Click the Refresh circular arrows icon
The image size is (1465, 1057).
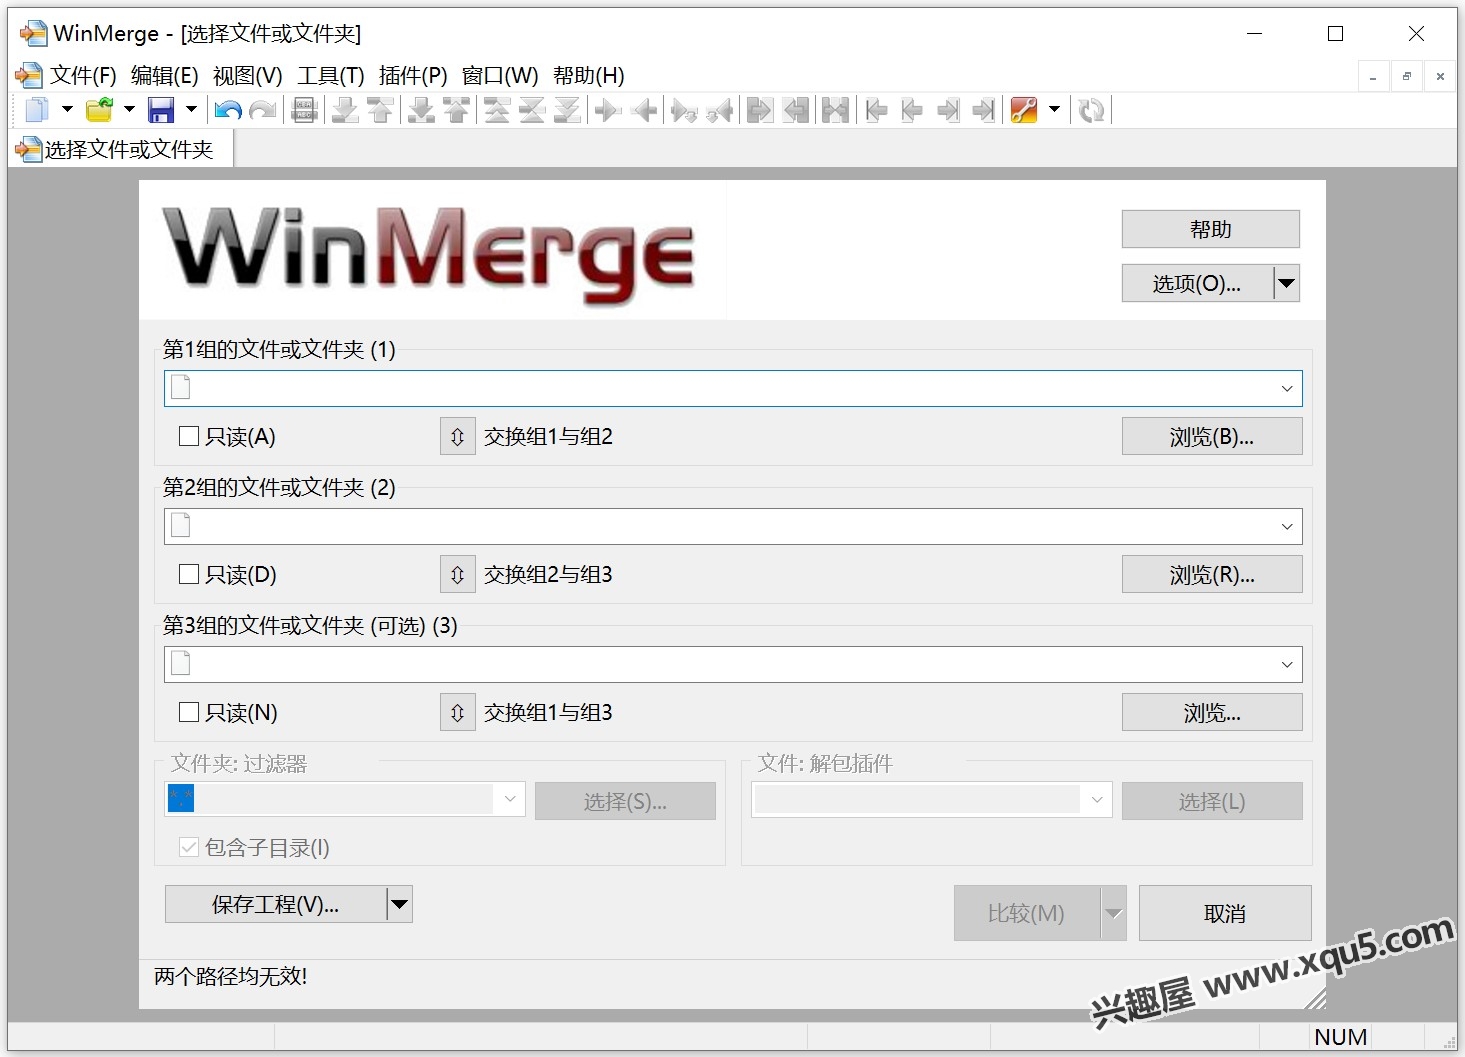pos(1091,110)
